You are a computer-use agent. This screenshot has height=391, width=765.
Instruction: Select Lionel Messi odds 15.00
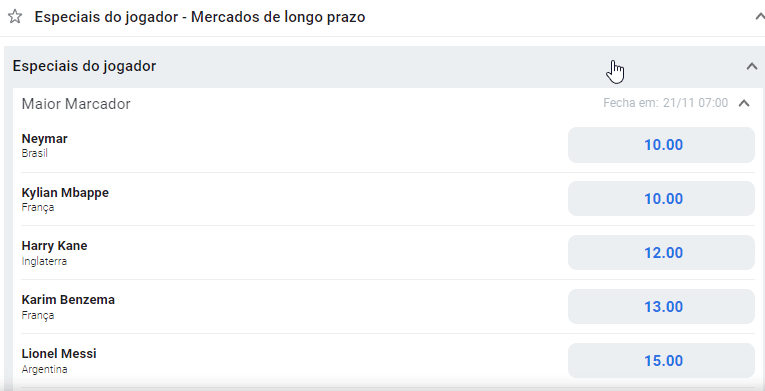point(661,361)
